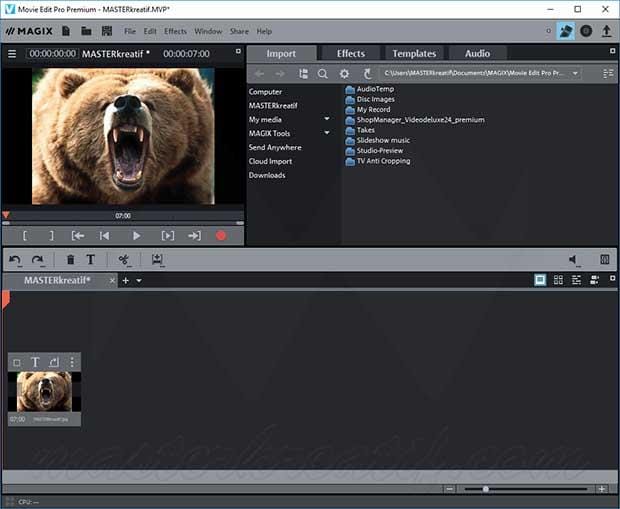This screenshot has width=620, height=509.
Task: Refresh the Media Pool folder list
Action: click(x=367, y=74)
